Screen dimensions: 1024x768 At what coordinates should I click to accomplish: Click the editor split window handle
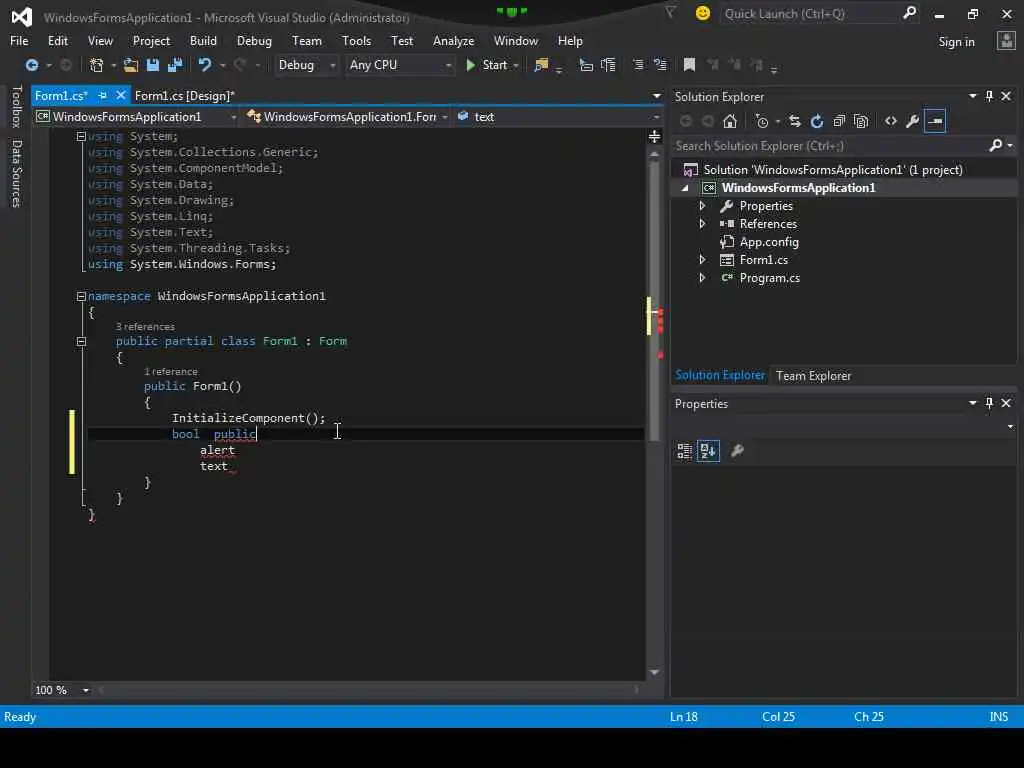tap(654, 136)
